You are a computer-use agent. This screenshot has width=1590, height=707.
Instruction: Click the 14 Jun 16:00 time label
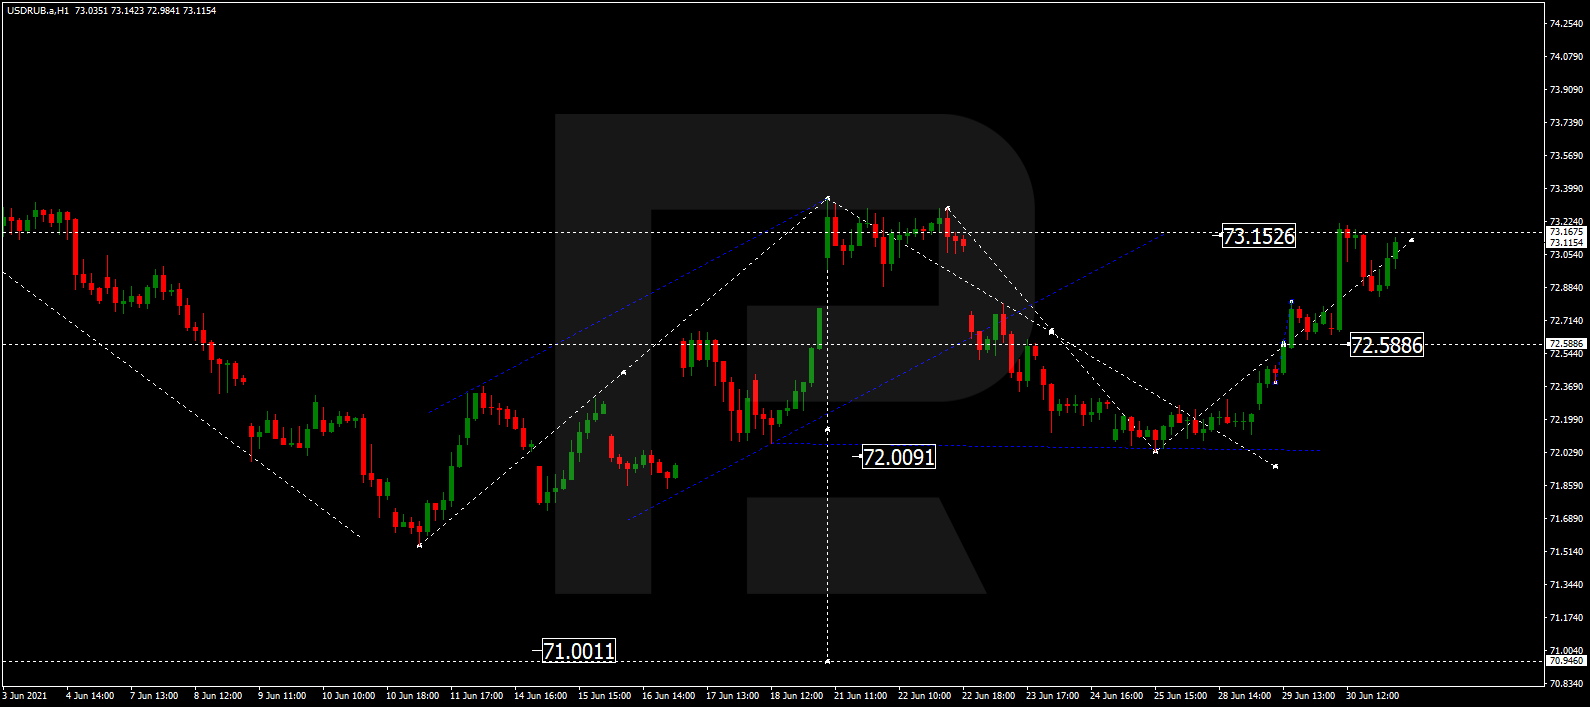tap(540, 696)
